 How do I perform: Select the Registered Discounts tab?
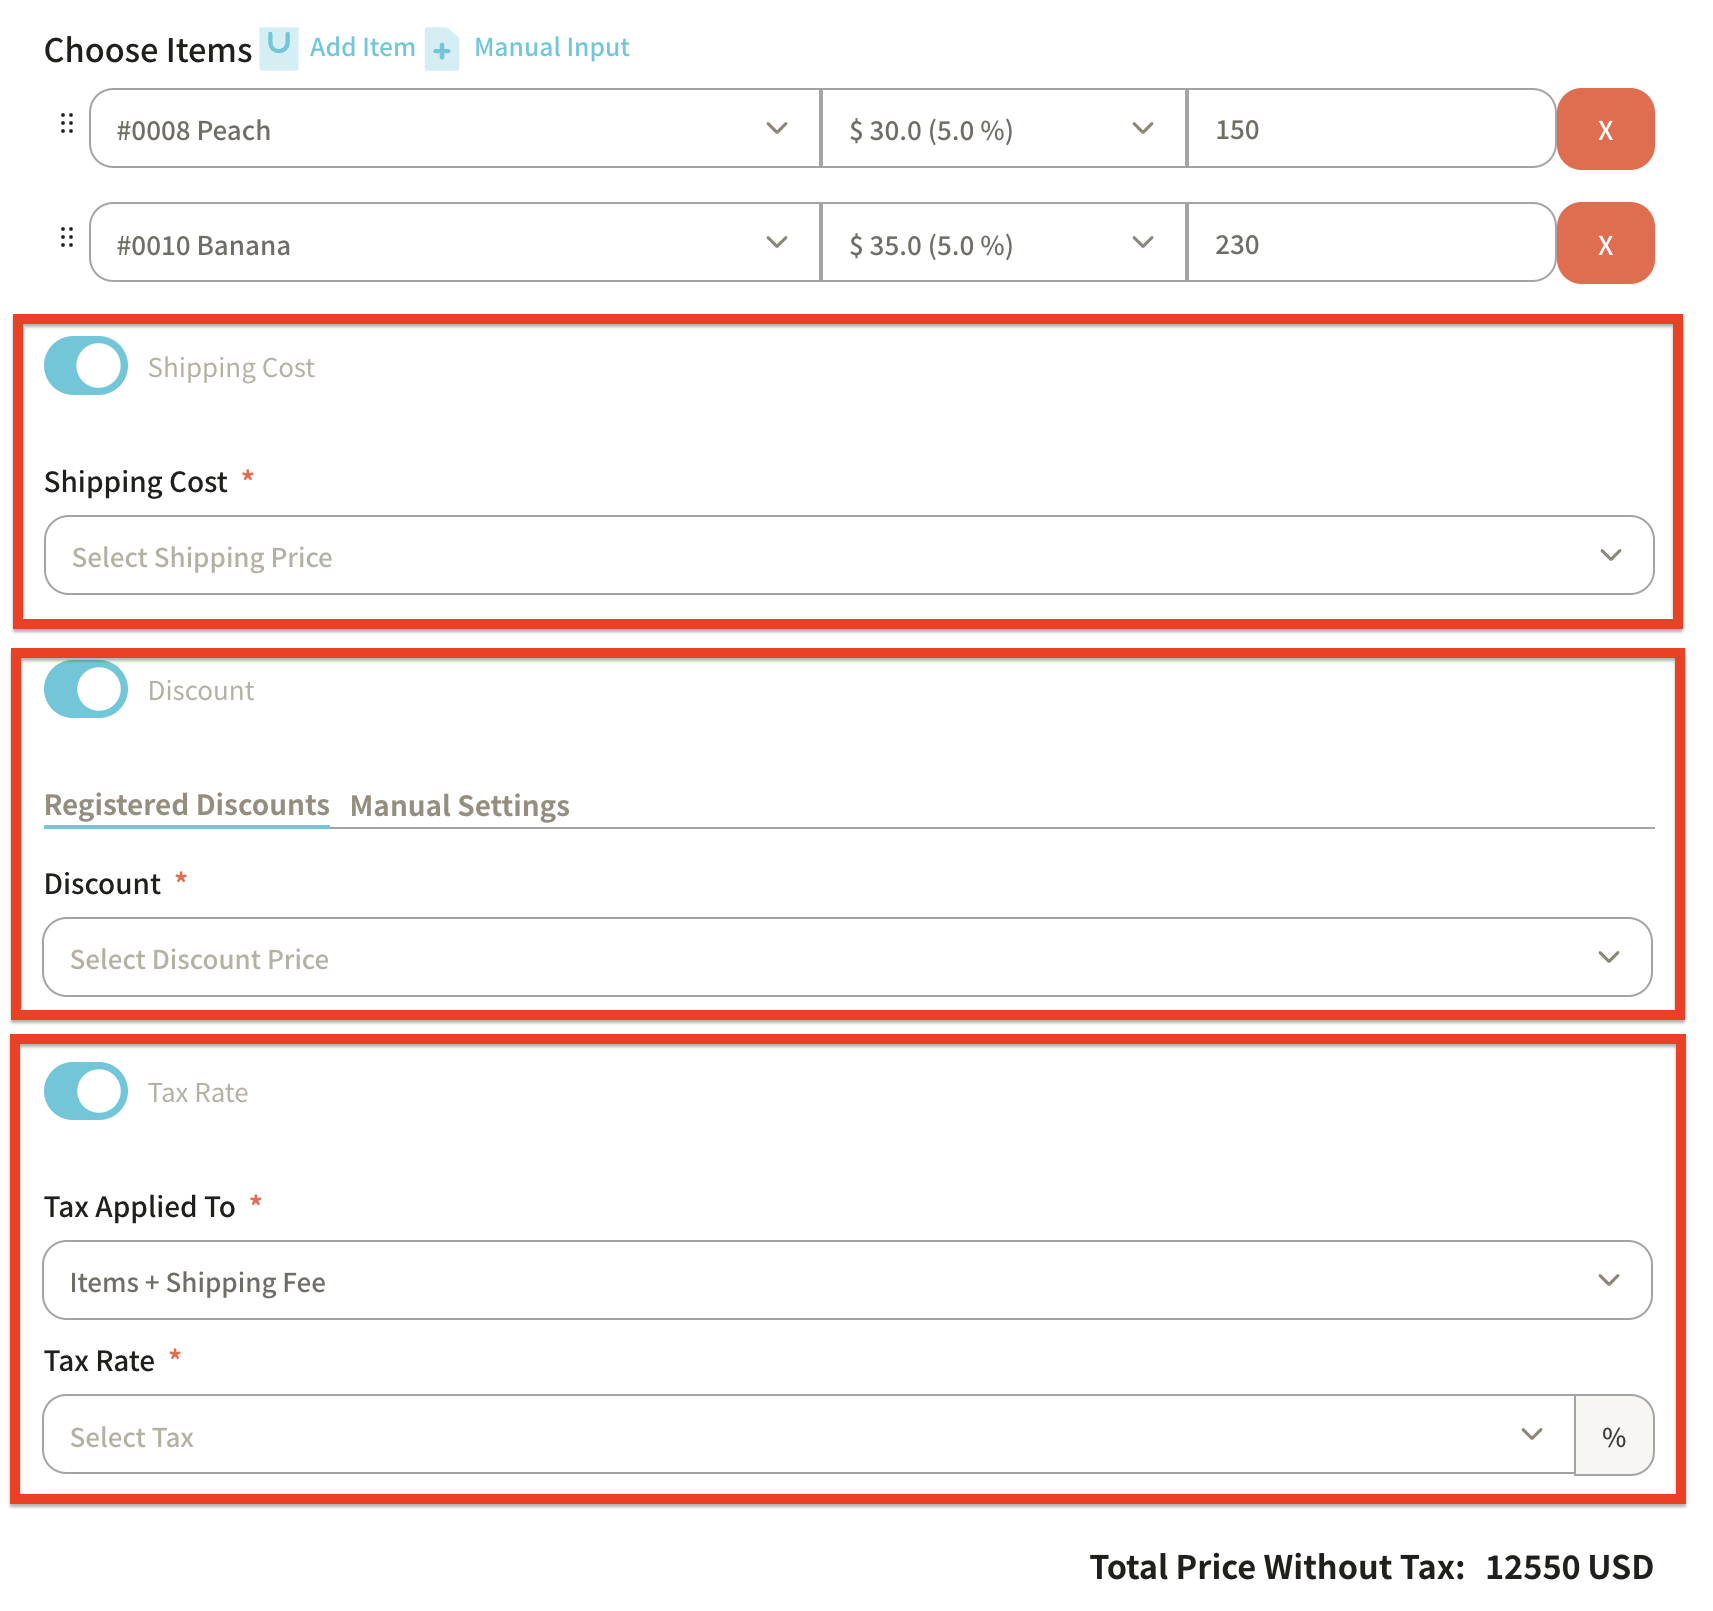[187, 805]
